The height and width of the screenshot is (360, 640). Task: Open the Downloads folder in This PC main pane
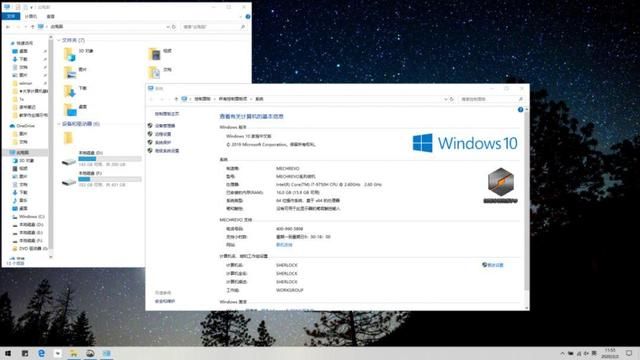(x=76, y=91)
